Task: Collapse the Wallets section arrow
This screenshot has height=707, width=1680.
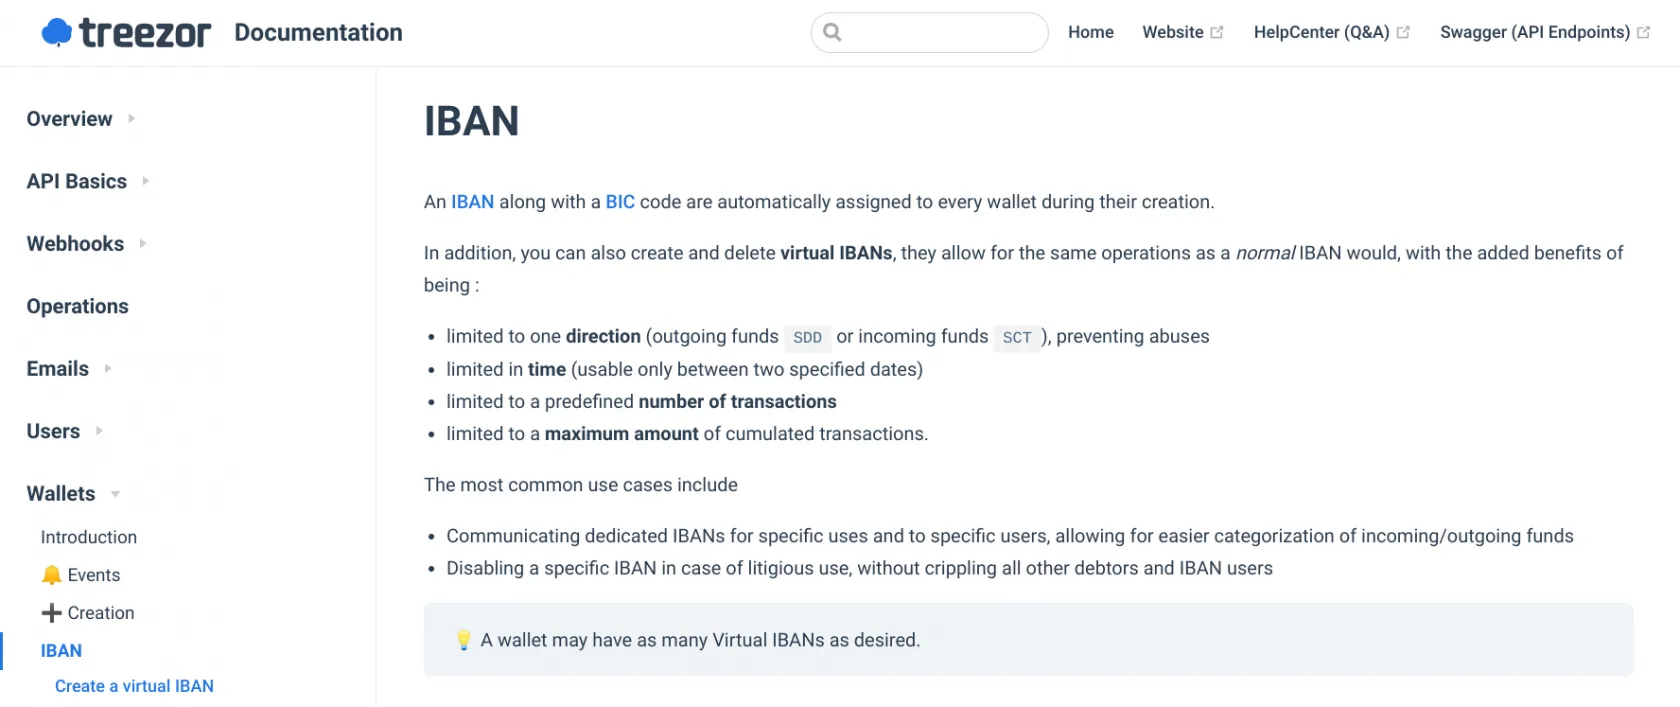Action: point(115,494)
